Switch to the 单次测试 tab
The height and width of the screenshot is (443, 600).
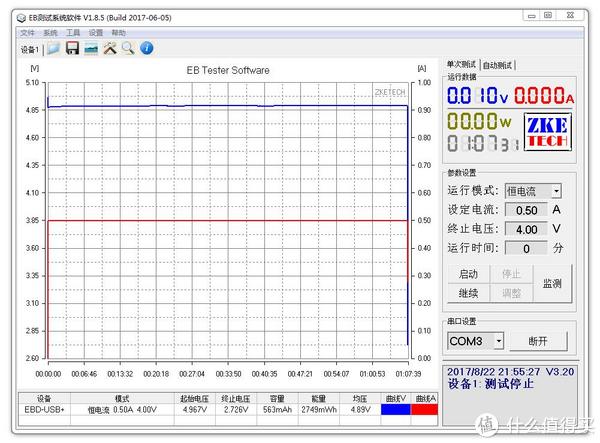click(x=462, y=64)
